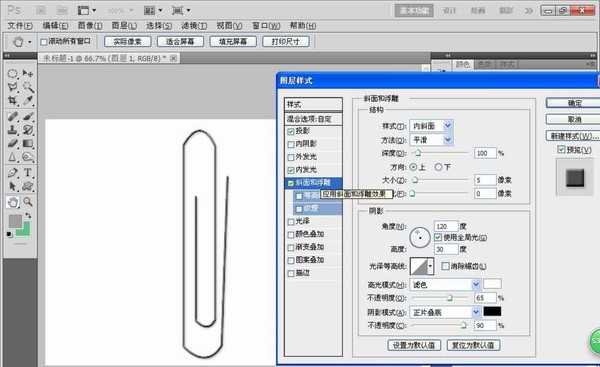
Task: Click the 深度 slider handle
Action: click(418, 153)
